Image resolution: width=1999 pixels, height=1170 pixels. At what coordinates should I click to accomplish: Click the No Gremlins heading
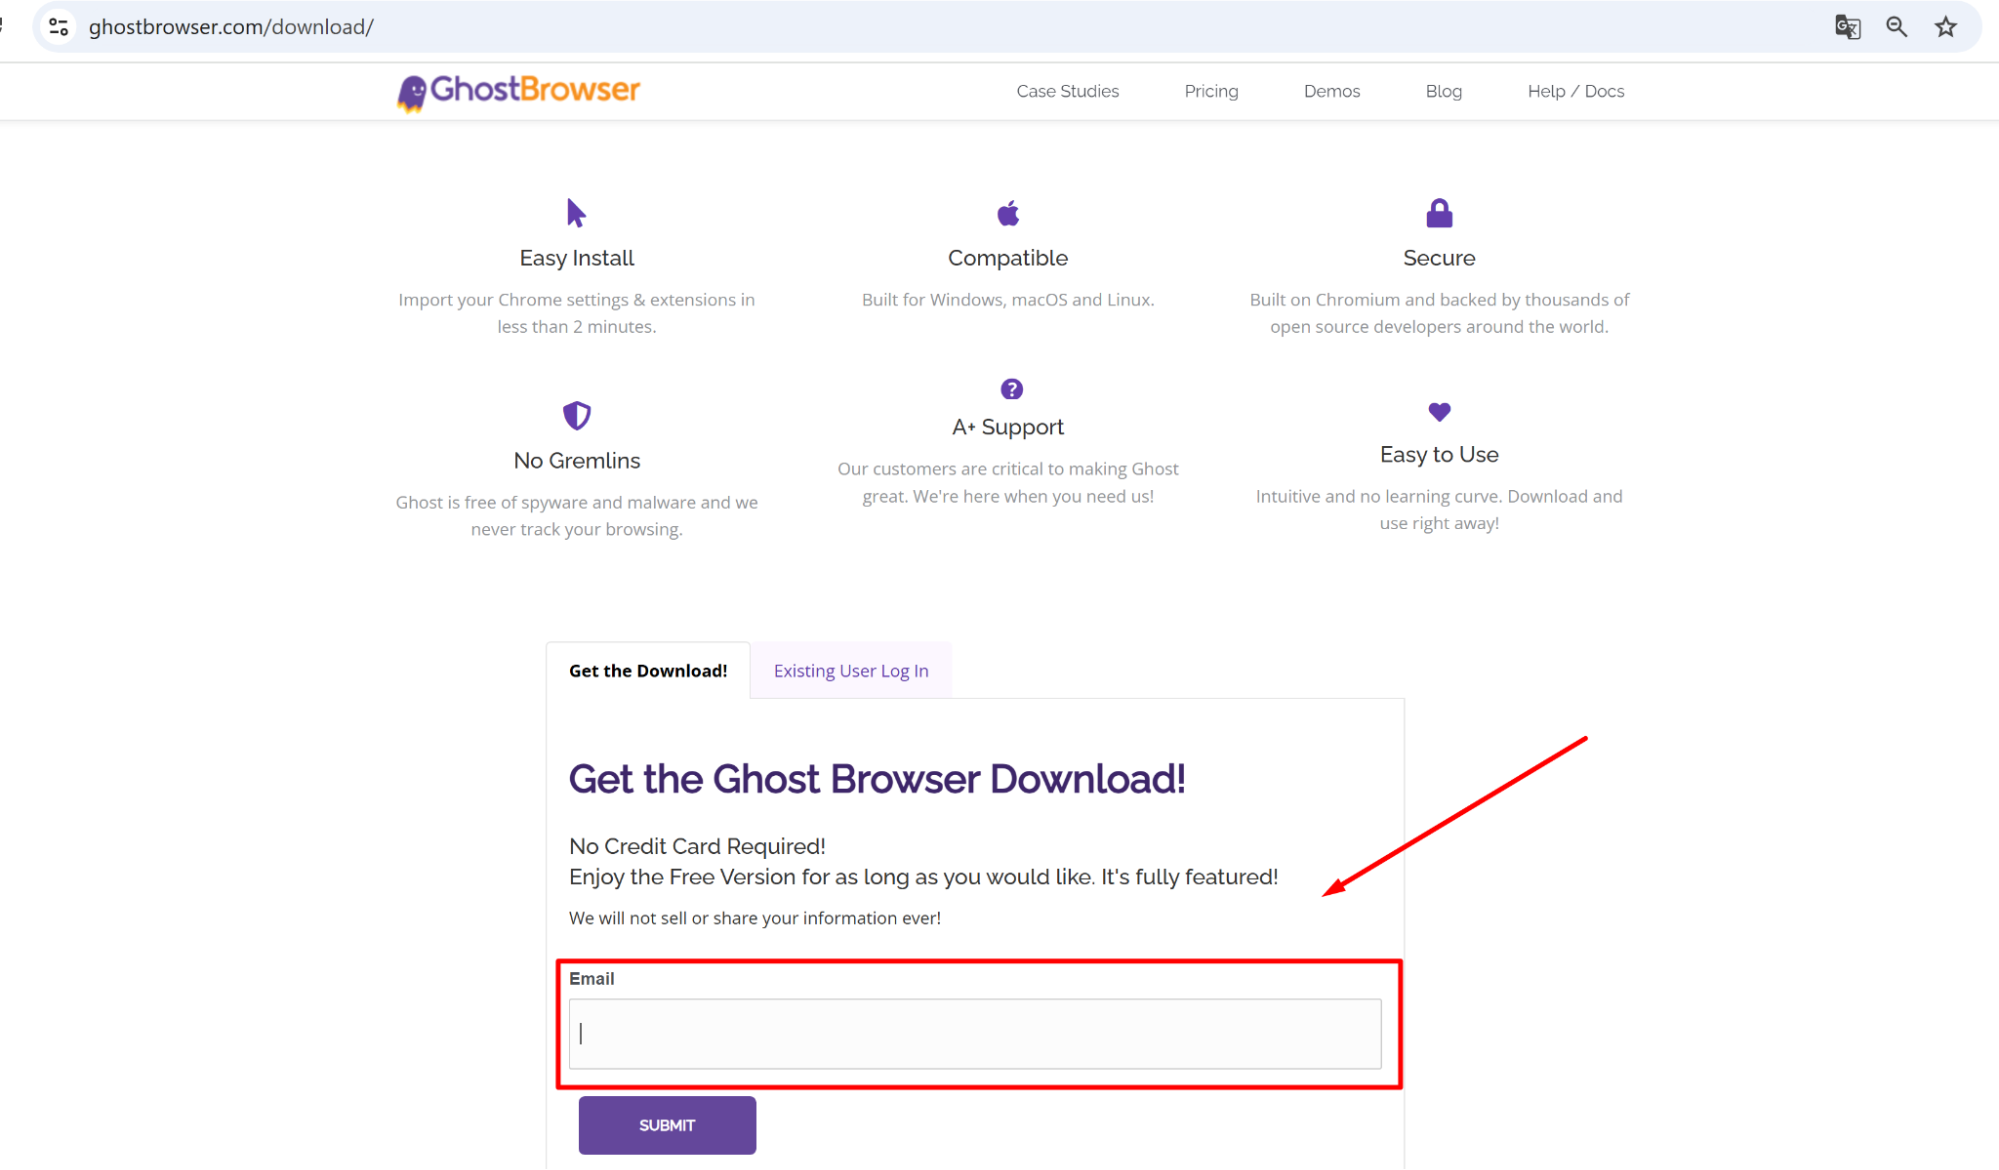coord(577,461)
